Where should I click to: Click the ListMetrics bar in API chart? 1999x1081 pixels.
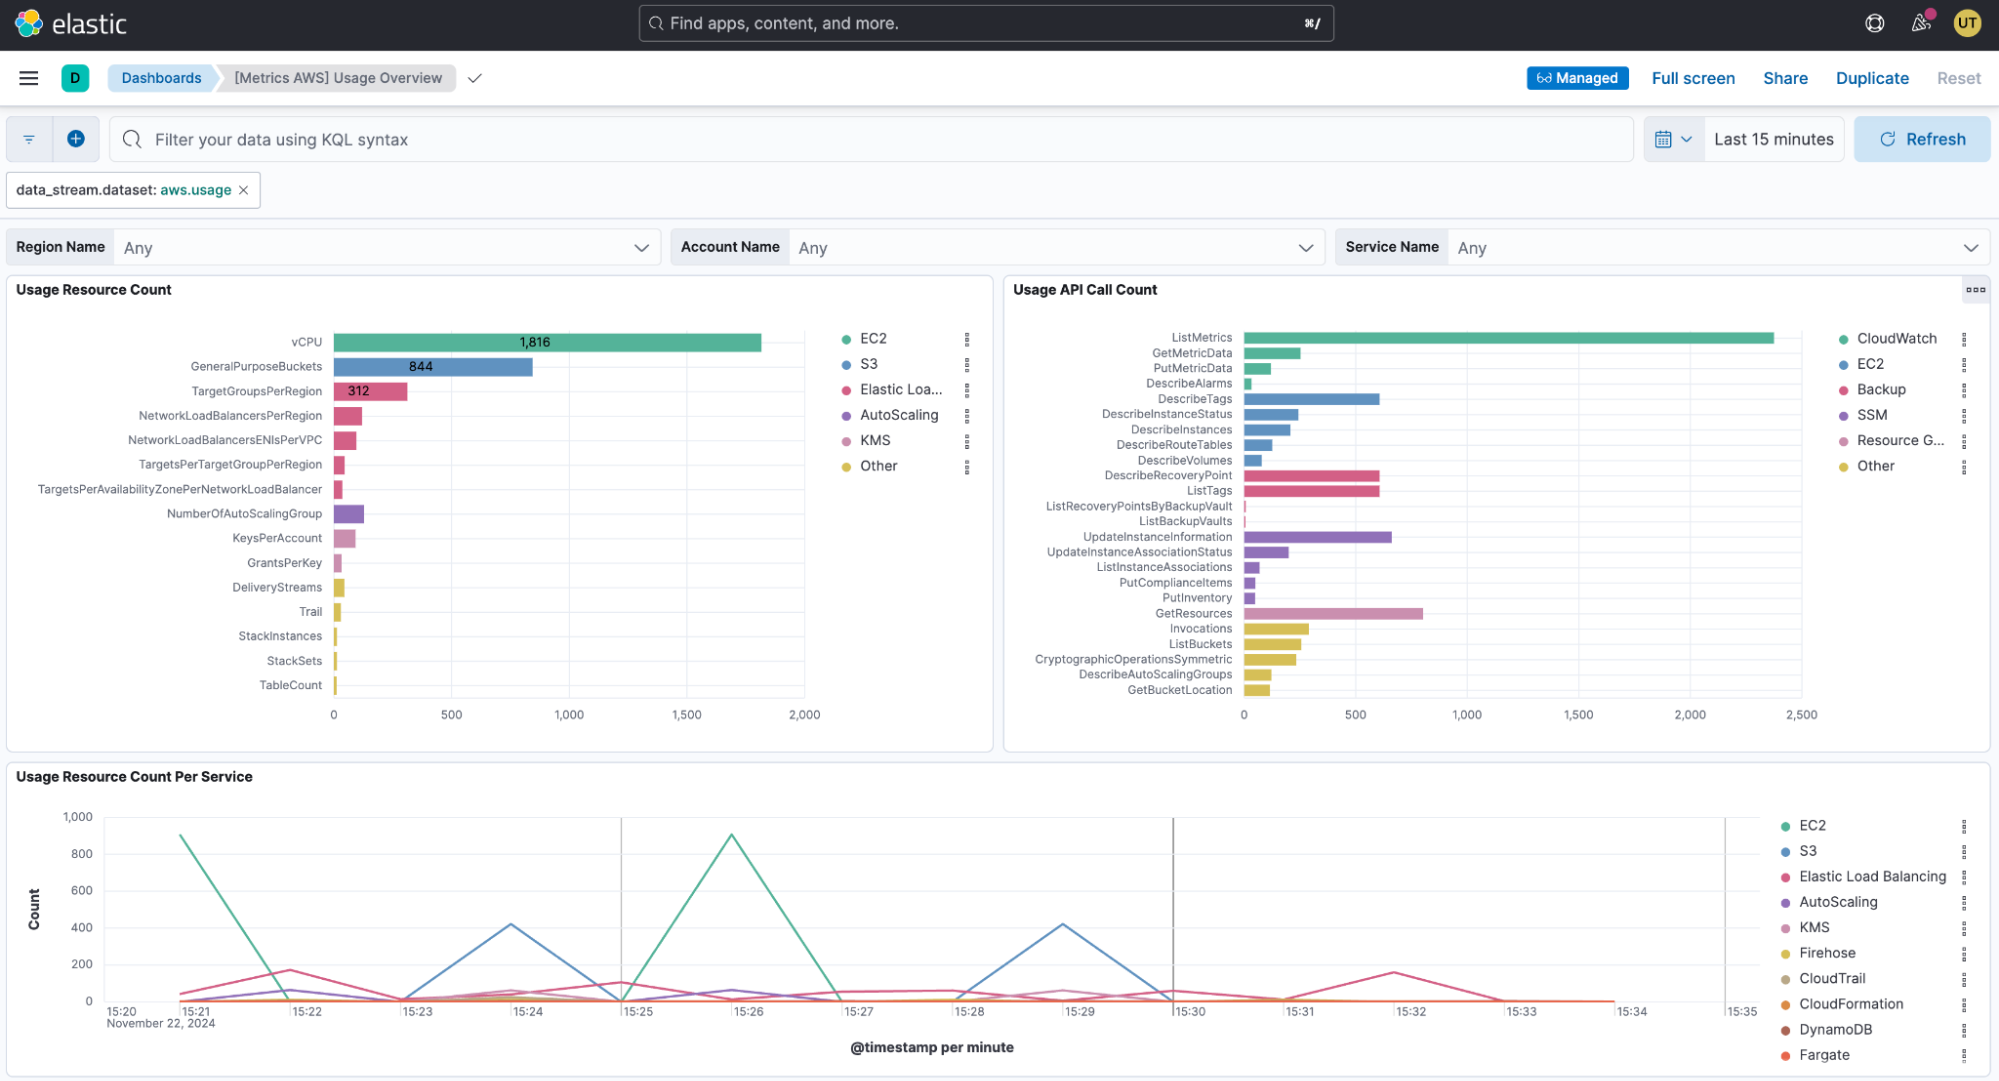point(1508,338)
